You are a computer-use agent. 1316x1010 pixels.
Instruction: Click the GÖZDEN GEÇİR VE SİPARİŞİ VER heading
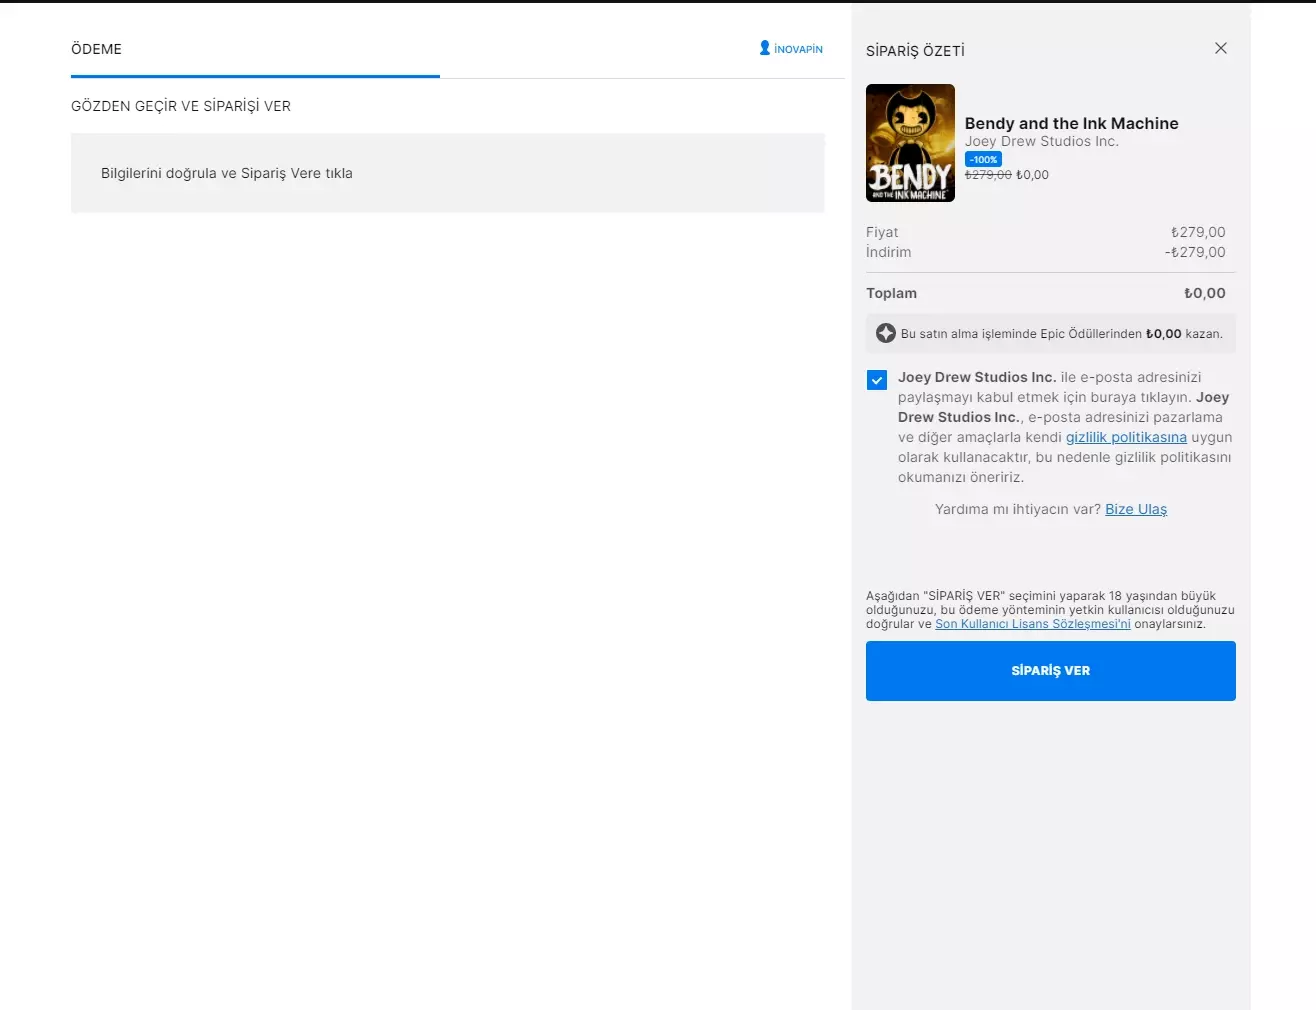click(x=180, y=105)
